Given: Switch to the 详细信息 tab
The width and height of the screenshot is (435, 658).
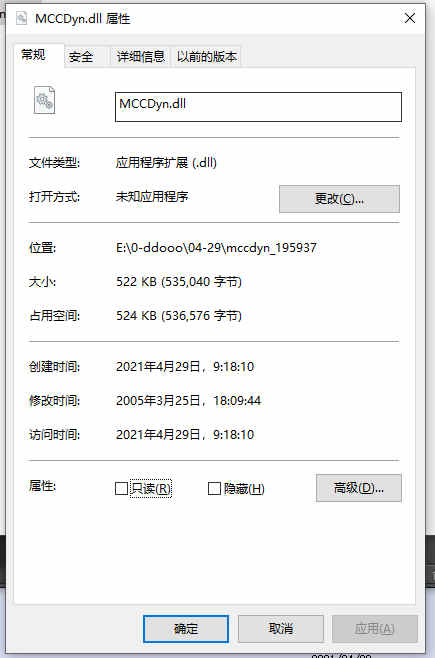Looking at the screenshot, I should click(141, 57).
